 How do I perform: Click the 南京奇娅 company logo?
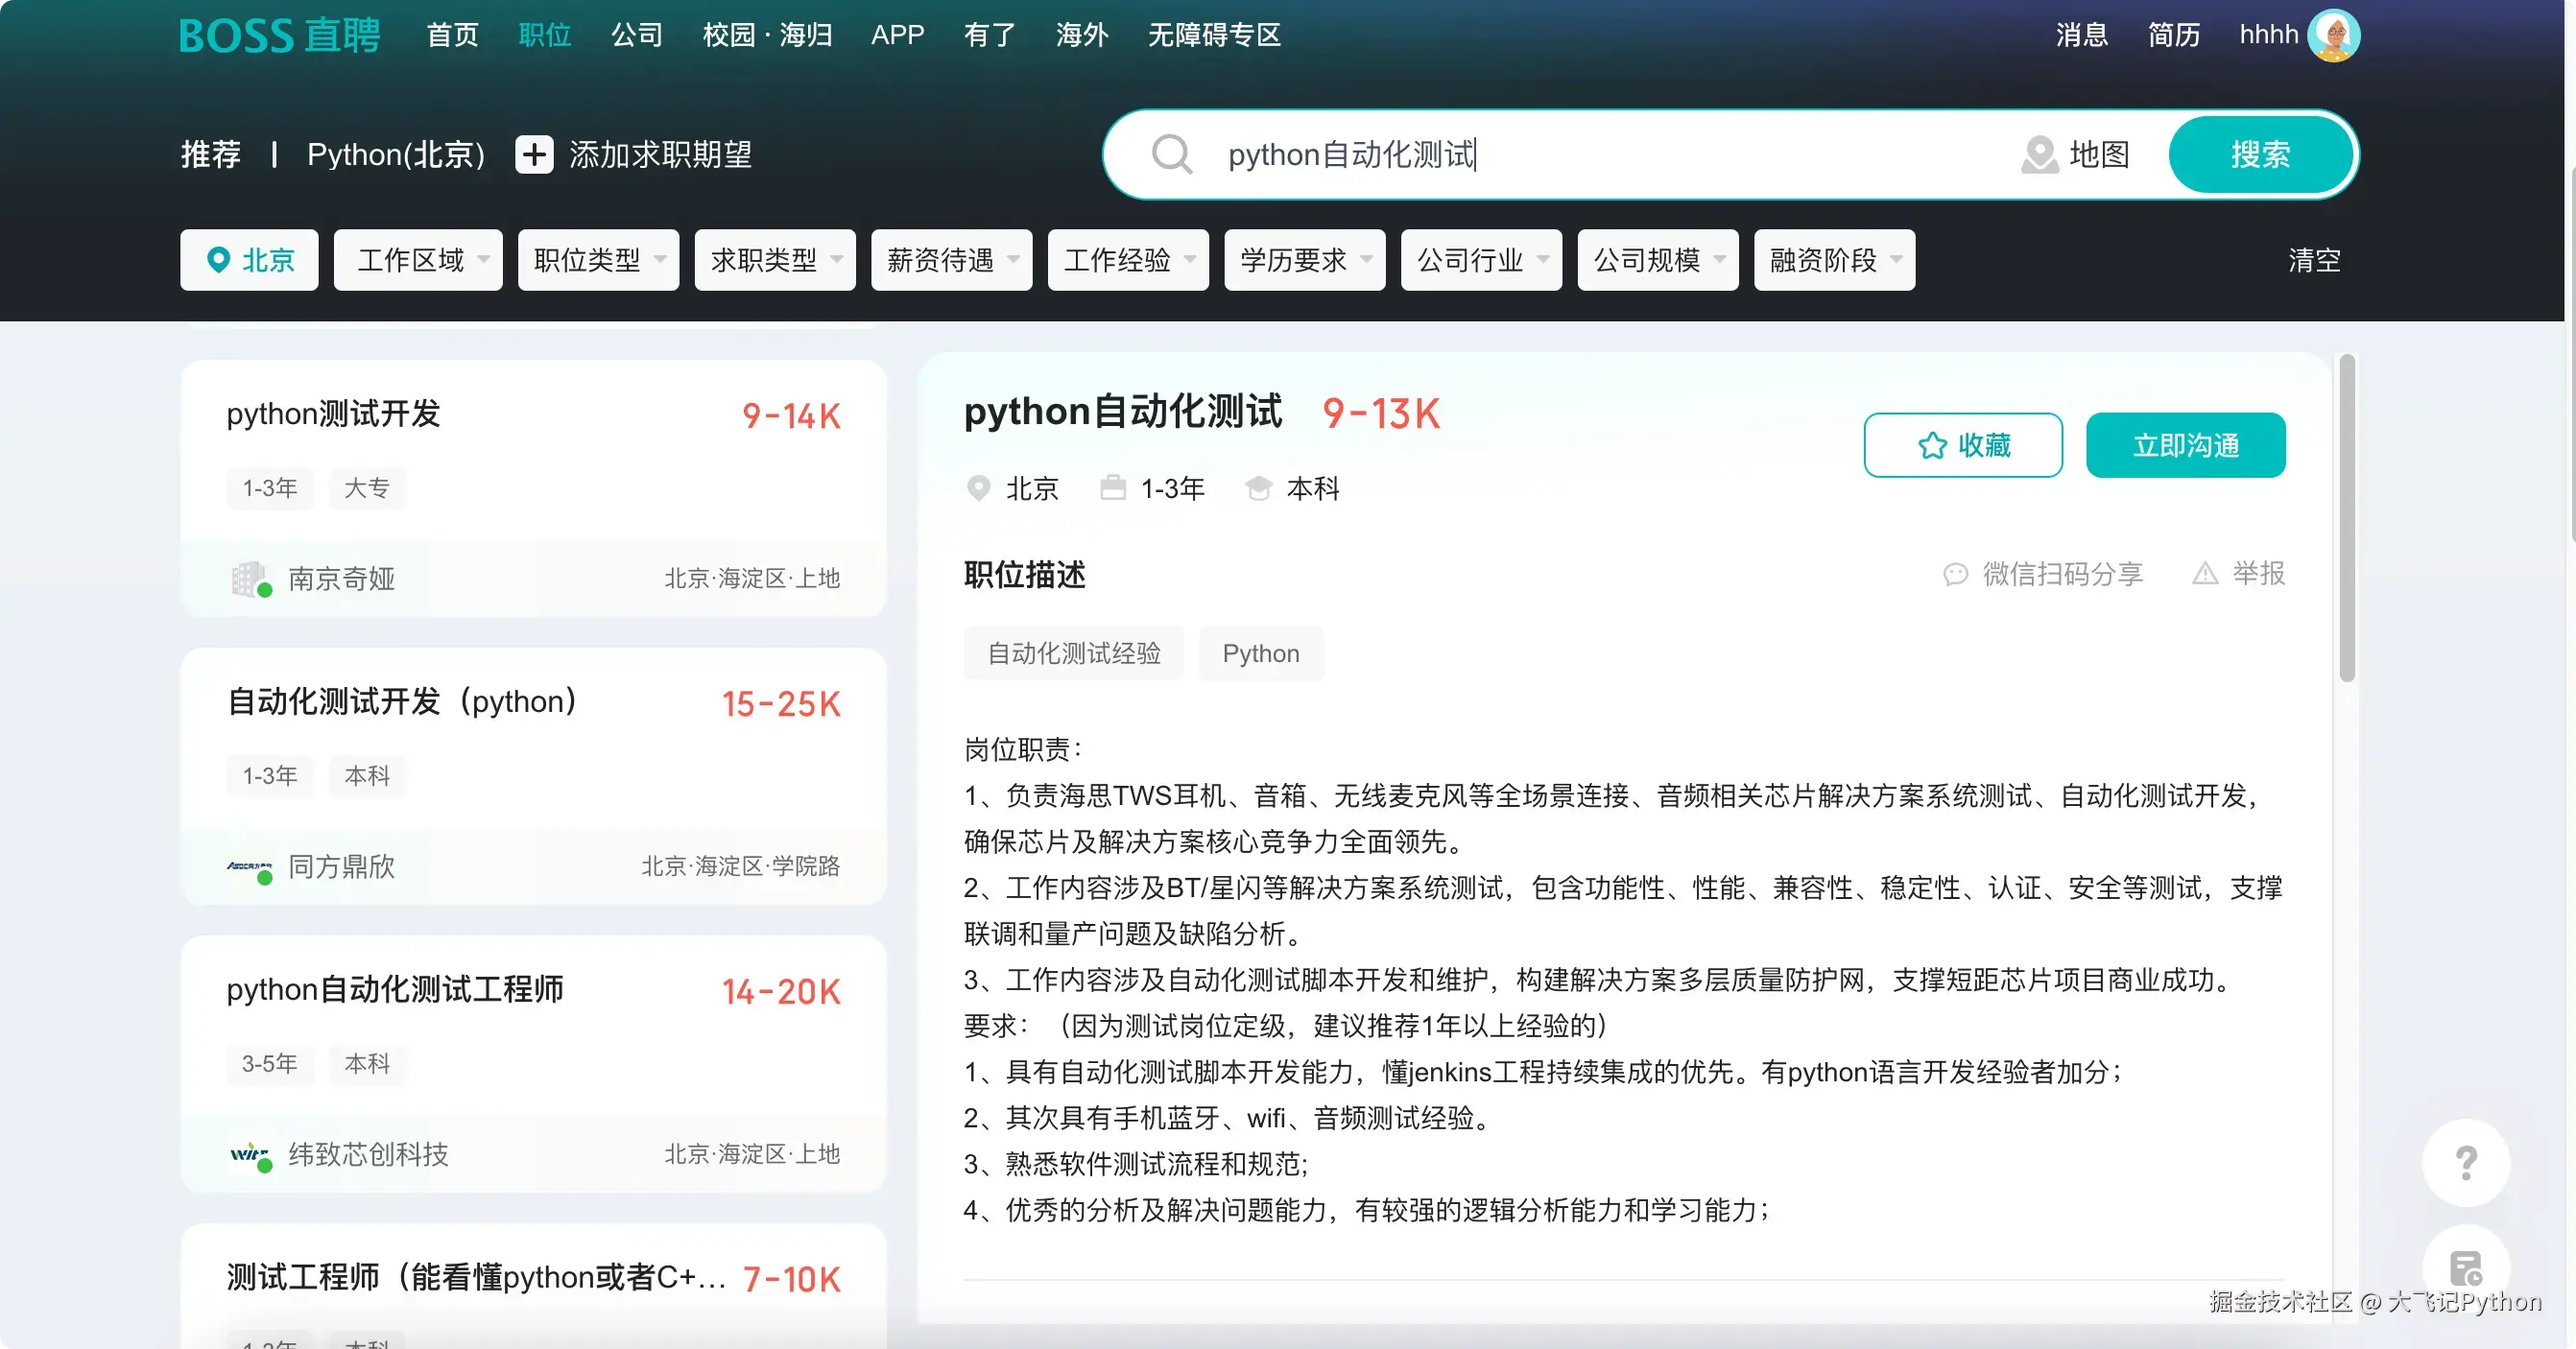point(250,579)
